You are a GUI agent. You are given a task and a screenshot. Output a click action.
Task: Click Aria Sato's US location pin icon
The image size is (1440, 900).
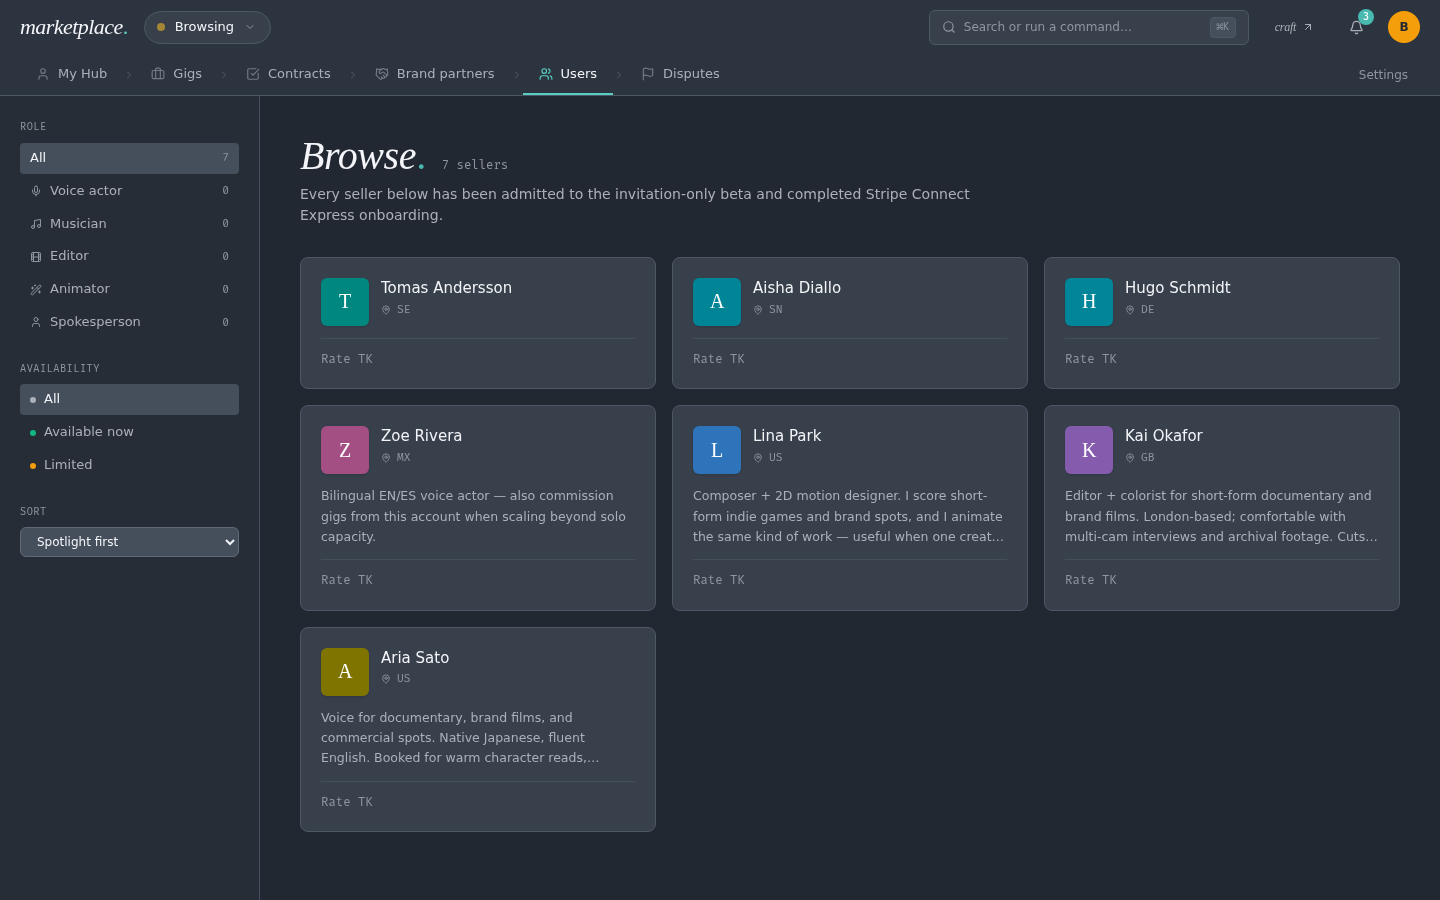386,679
